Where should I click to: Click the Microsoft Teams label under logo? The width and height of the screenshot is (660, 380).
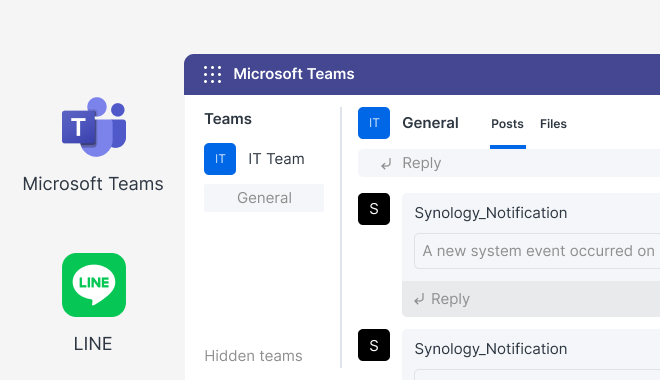coord(93,184)
